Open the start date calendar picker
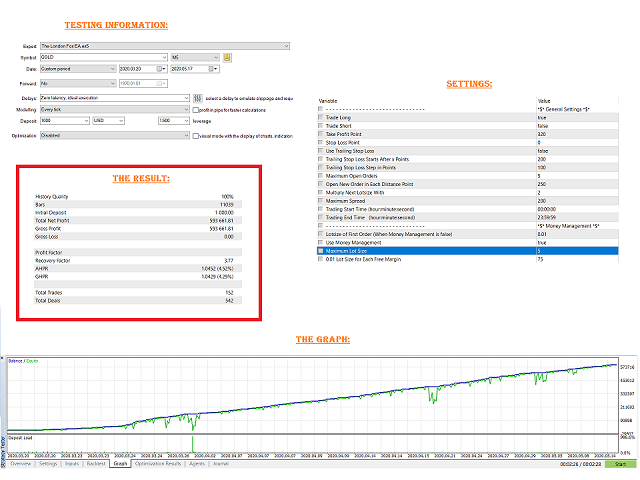Viewport: 640px width, 480px height. [161, 69]
